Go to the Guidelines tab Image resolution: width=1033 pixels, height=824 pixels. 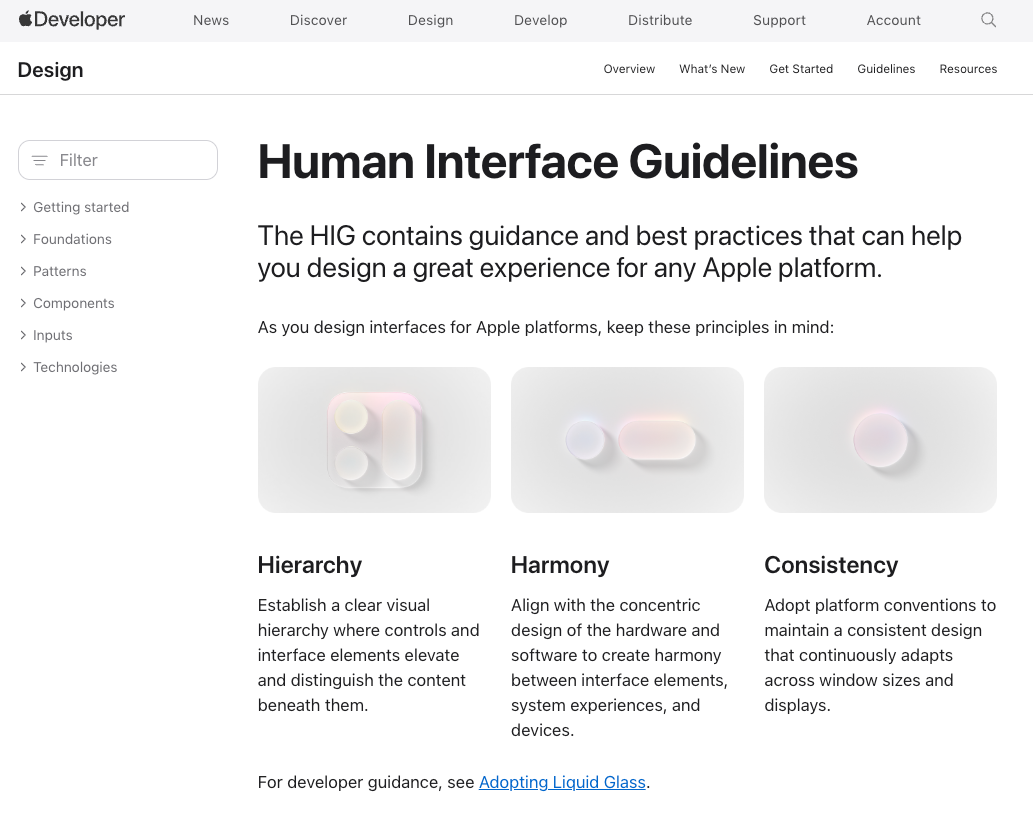pos(886,69)
